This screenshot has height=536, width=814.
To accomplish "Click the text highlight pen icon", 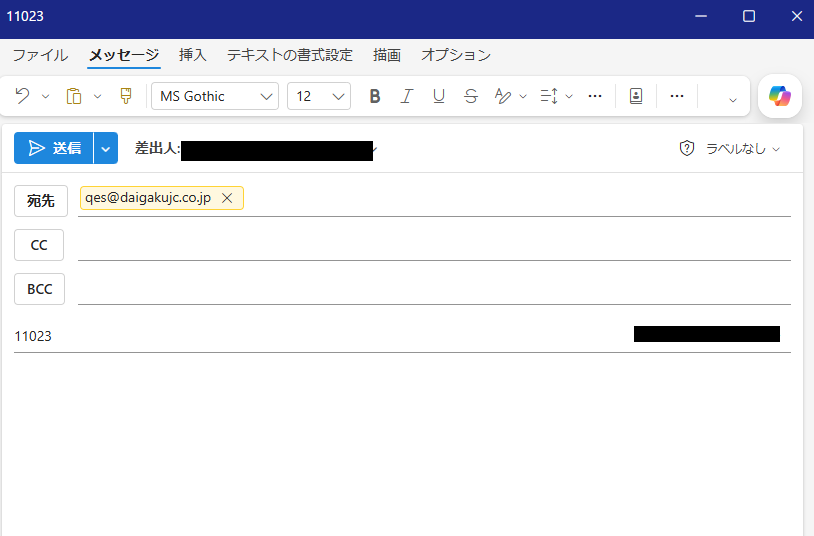I will (503, 96).
